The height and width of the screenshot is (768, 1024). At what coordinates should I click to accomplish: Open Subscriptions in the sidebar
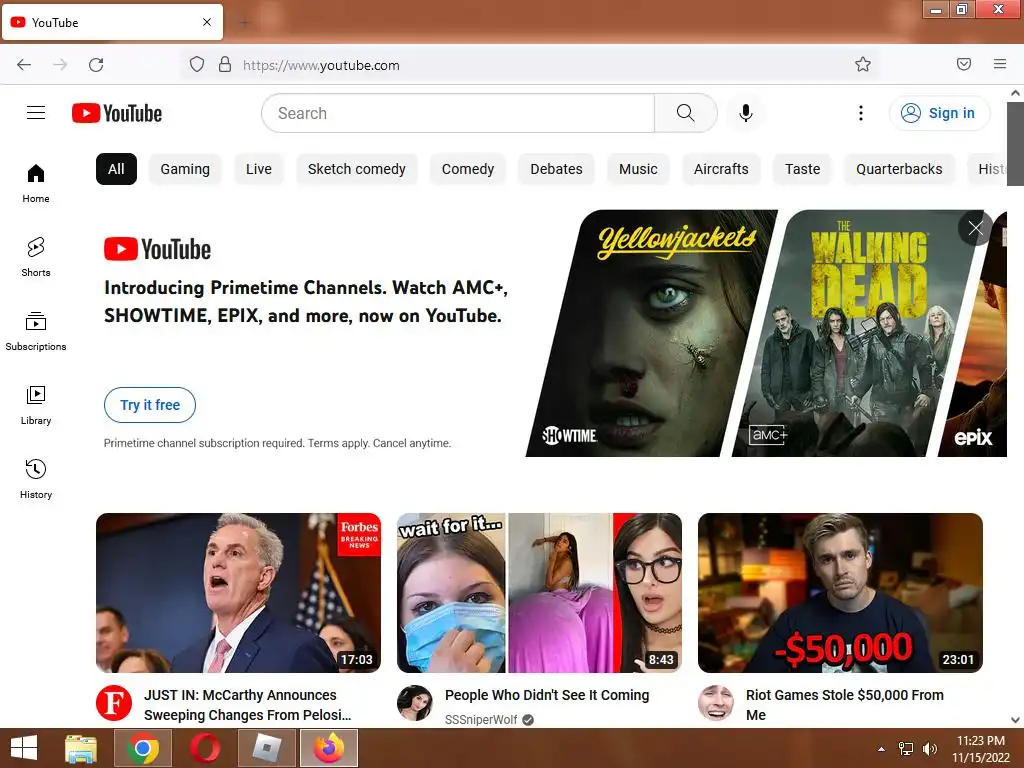tap(36, 332)
